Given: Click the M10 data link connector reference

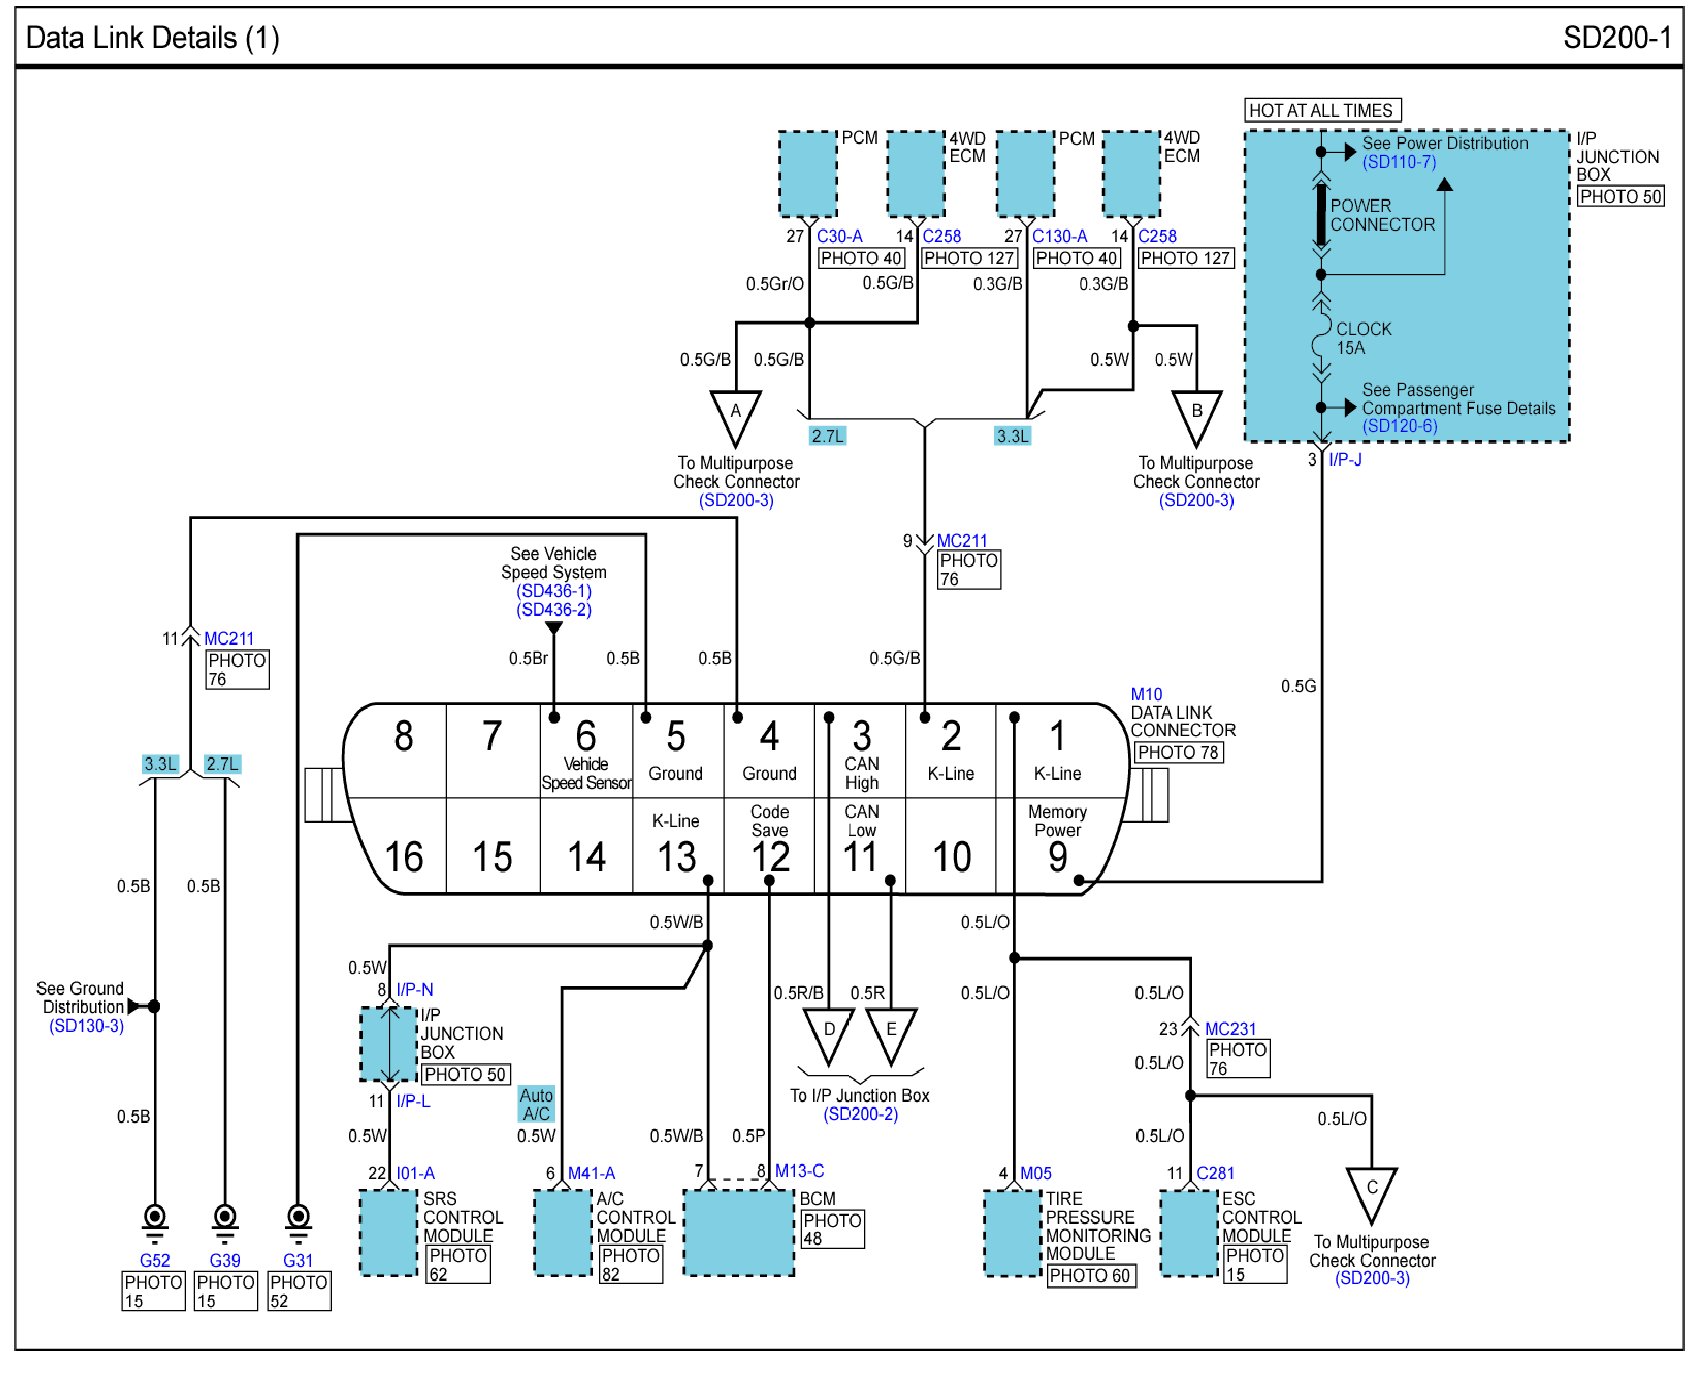Looking at the screenshot, I should pos(1146,694).
